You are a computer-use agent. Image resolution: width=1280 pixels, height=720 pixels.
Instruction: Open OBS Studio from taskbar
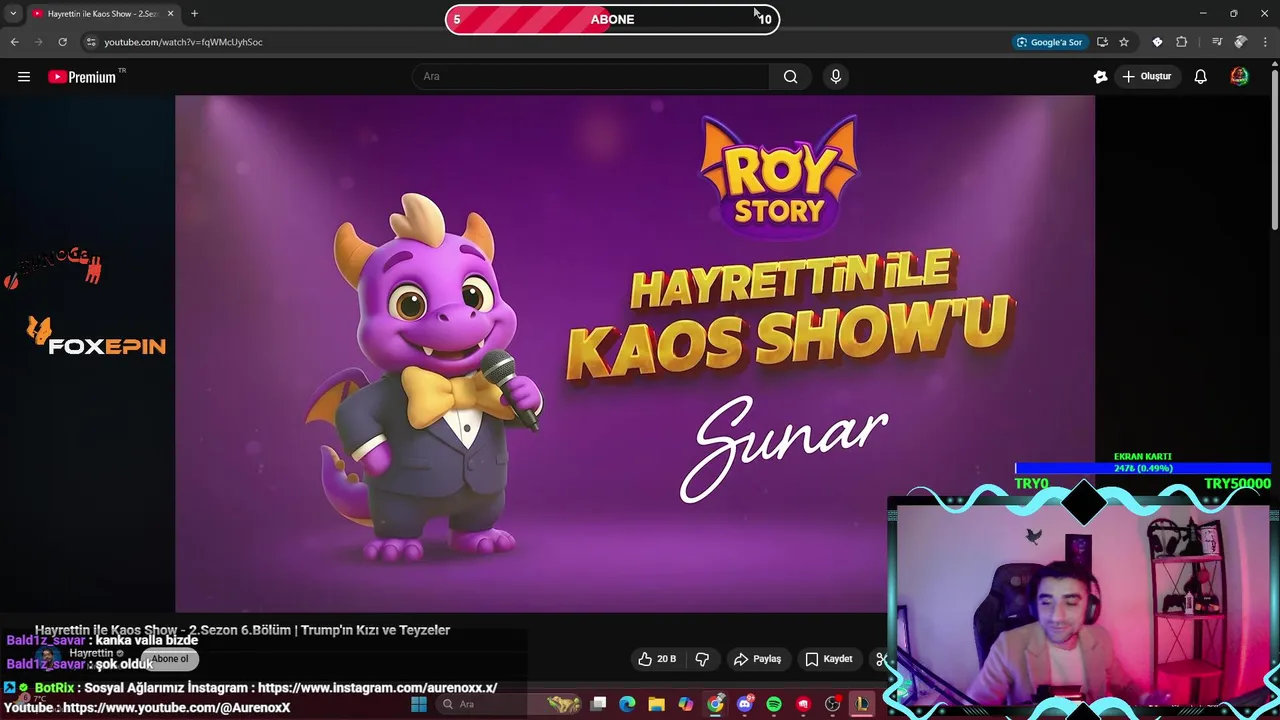pyautogui.click(x=832, y=704)
